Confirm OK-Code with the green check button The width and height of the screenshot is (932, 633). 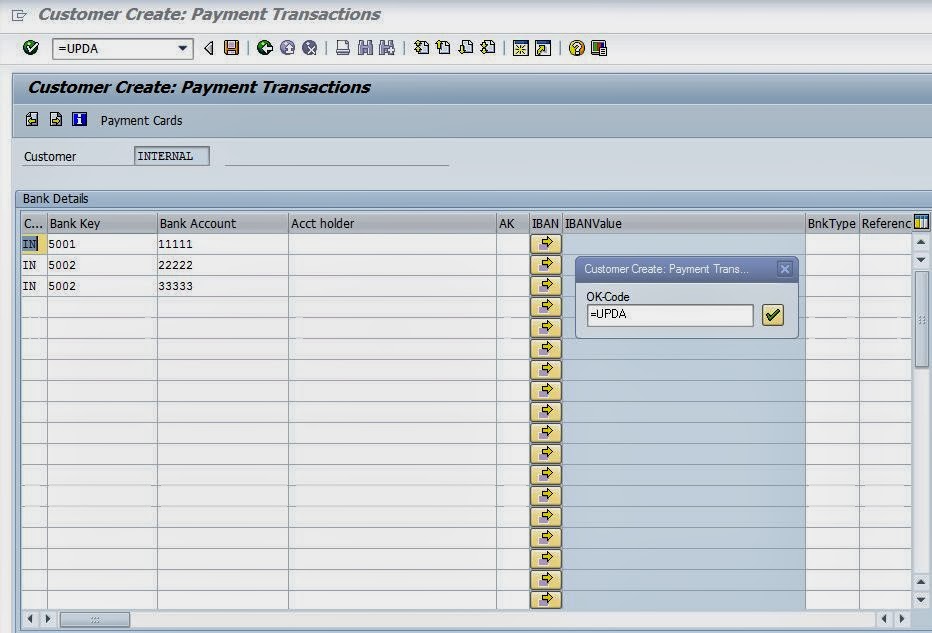coord(772,315)
